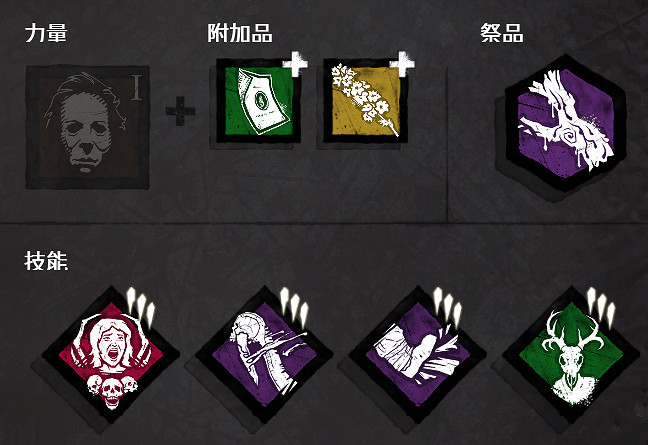Select the green deer skull perk
The height and width of the screenshot is (445, 648).
[571, 355]
